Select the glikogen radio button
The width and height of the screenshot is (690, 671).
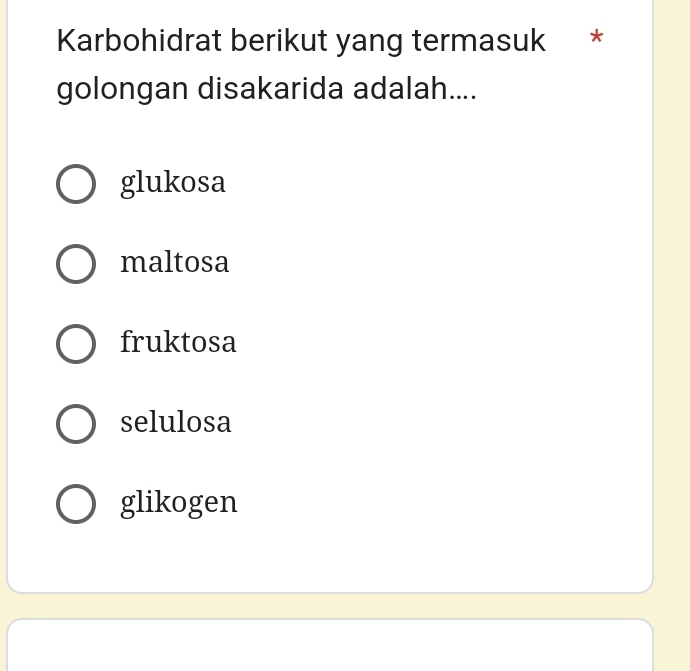tap(76, 503)
